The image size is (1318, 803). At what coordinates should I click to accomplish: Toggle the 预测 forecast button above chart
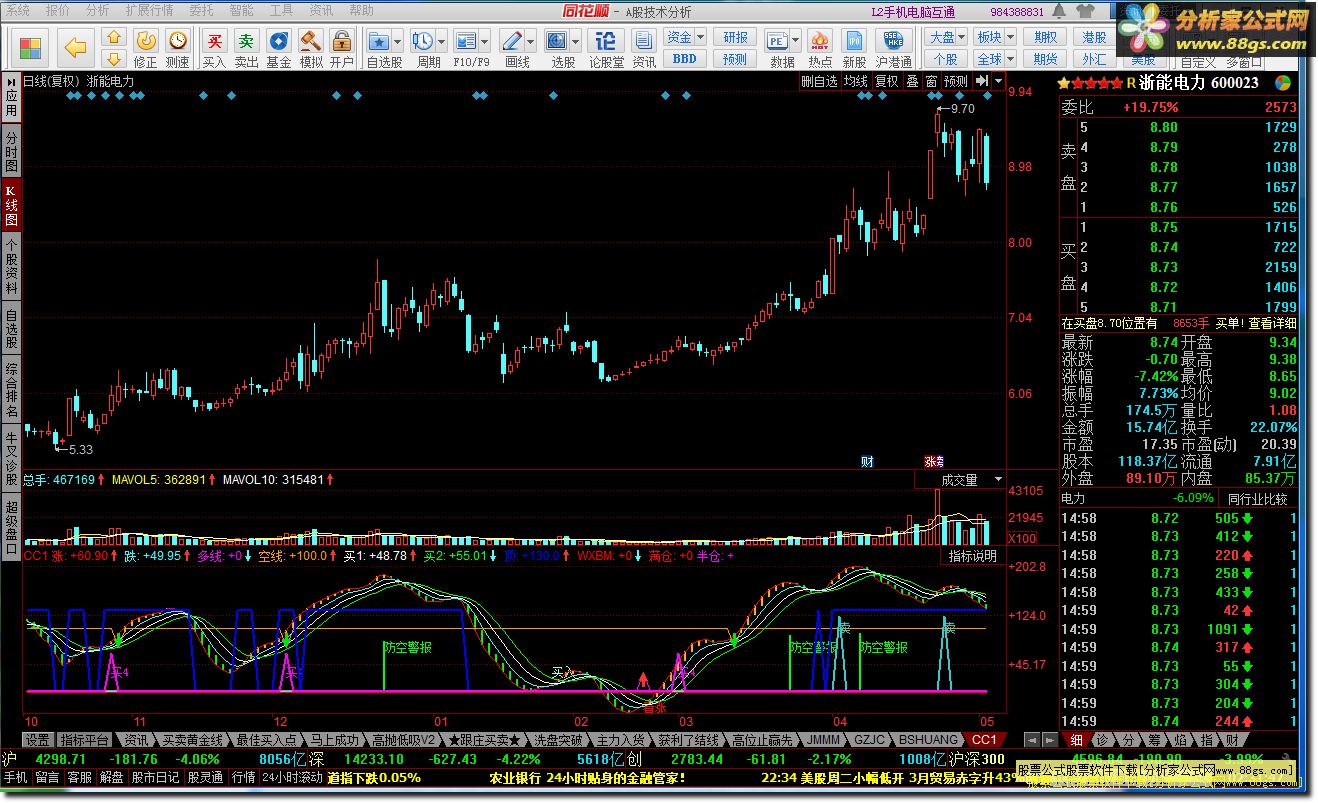956,81
